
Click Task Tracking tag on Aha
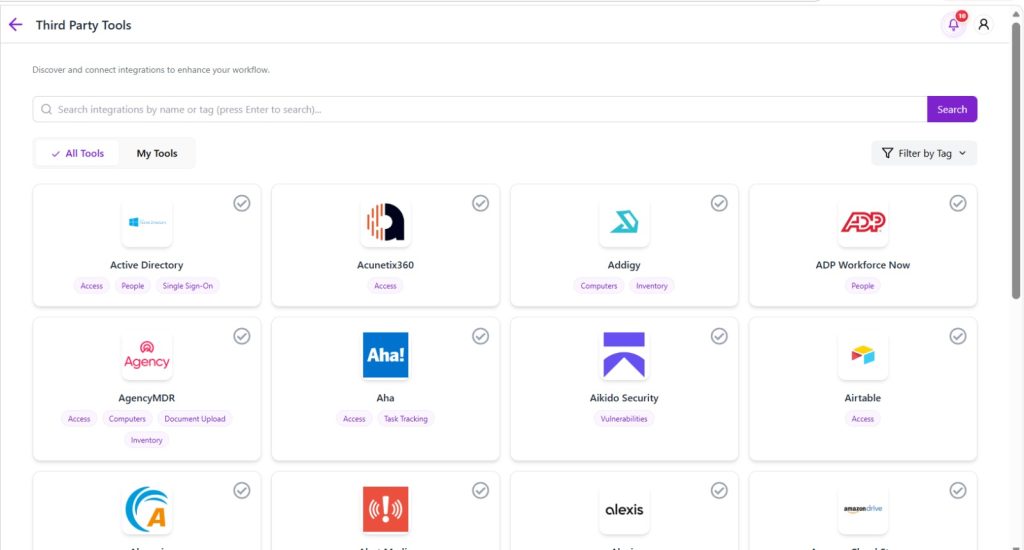(x=406, y=419)
